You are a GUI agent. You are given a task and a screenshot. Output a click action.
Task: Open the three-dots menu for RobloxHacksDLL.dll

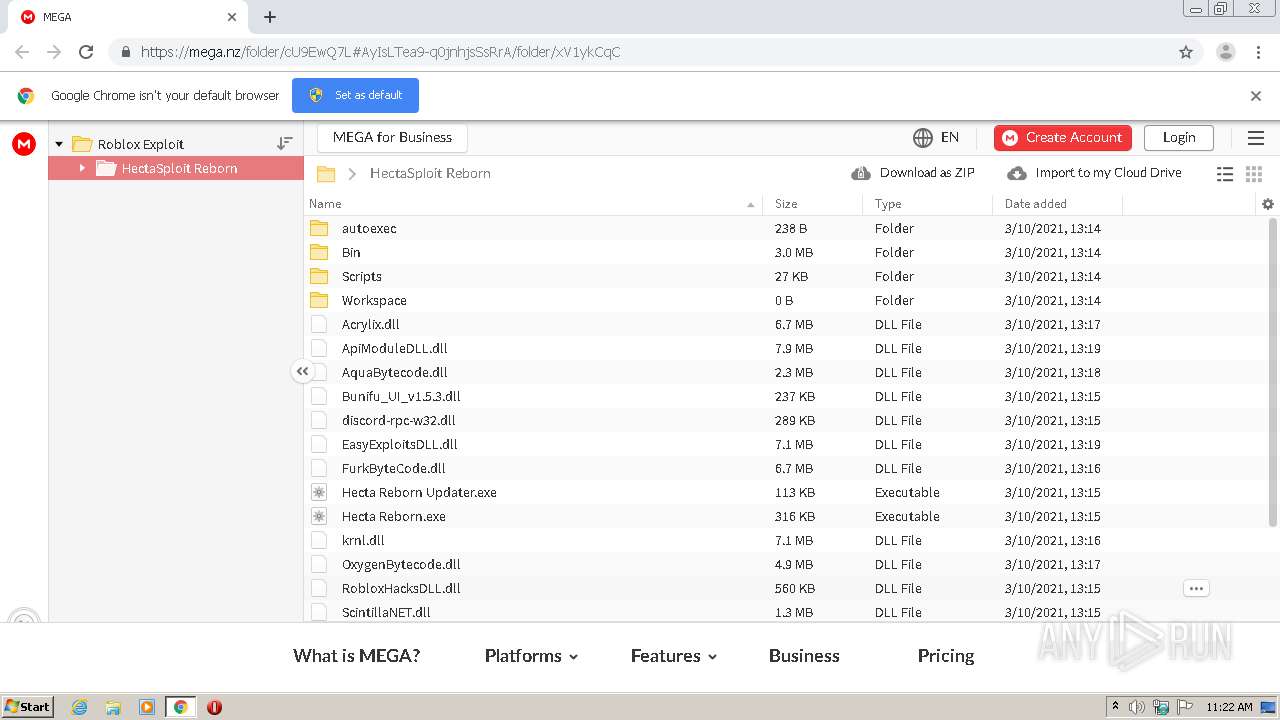point(1196,588)
